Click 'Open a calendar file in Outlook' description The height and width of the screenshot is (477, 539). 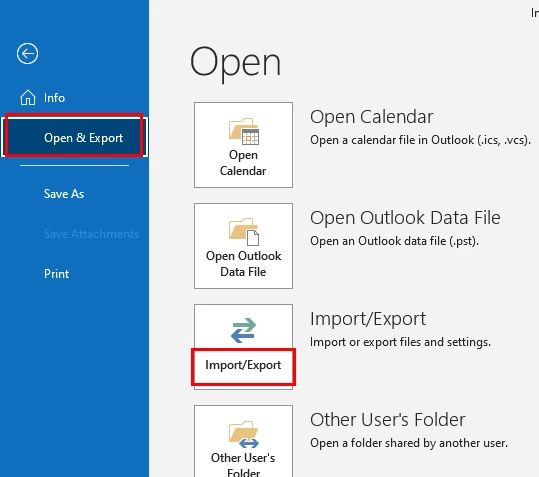[420, 140]
